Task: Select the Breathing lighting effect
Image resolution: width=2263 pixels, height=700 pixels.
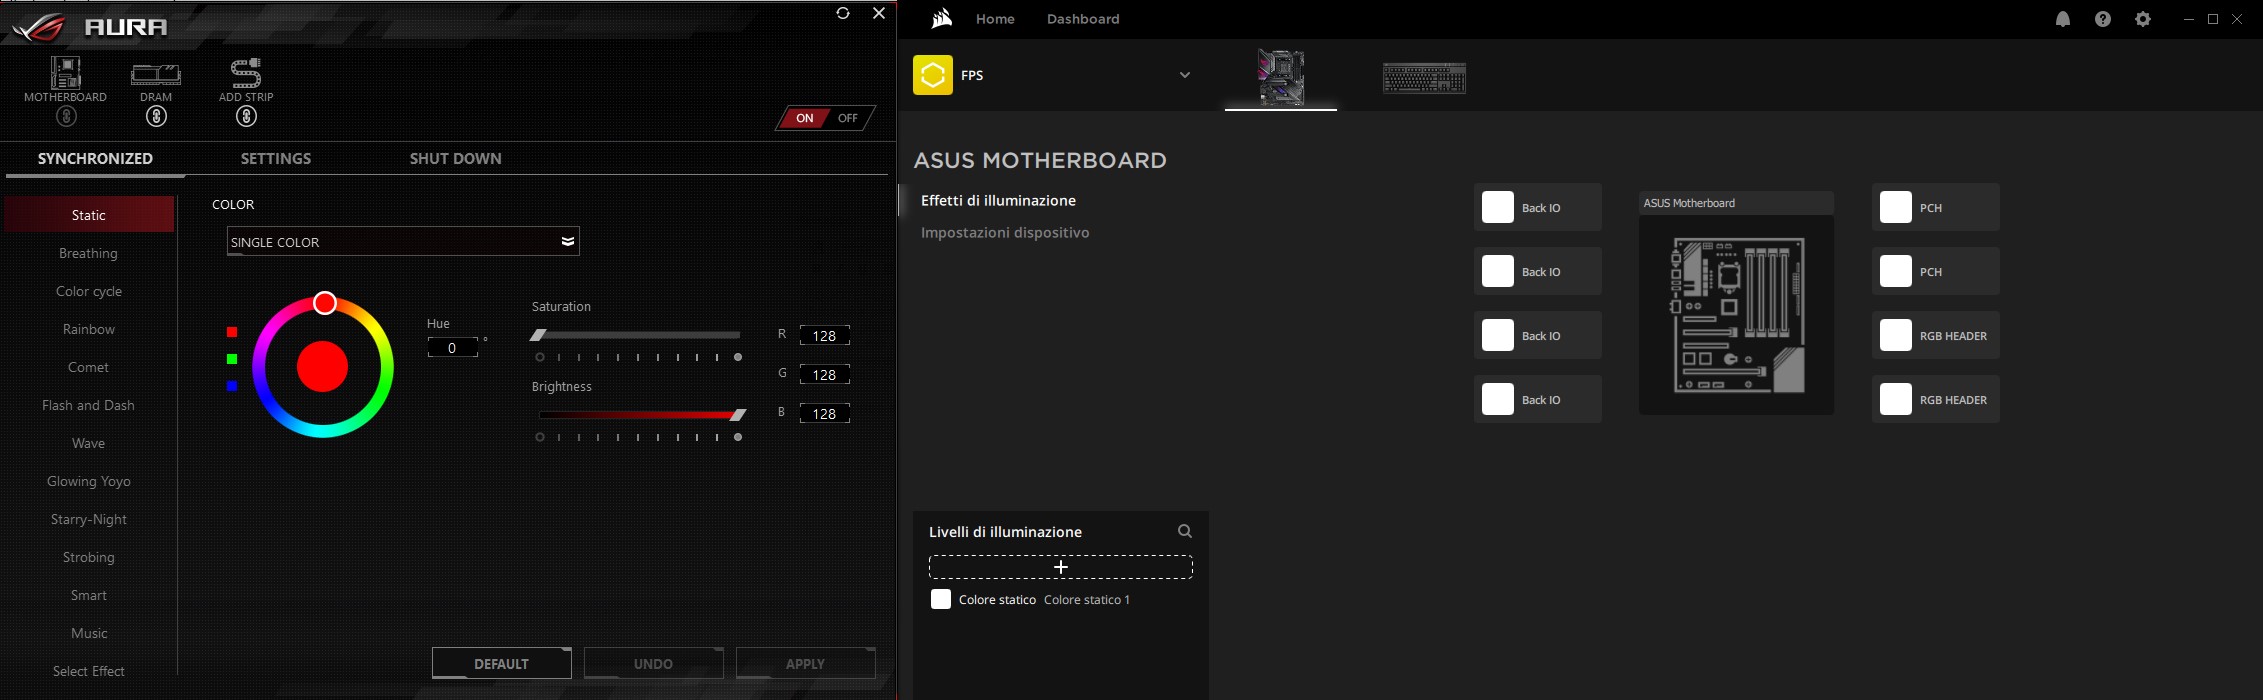Action: click(x=89, y=253)
